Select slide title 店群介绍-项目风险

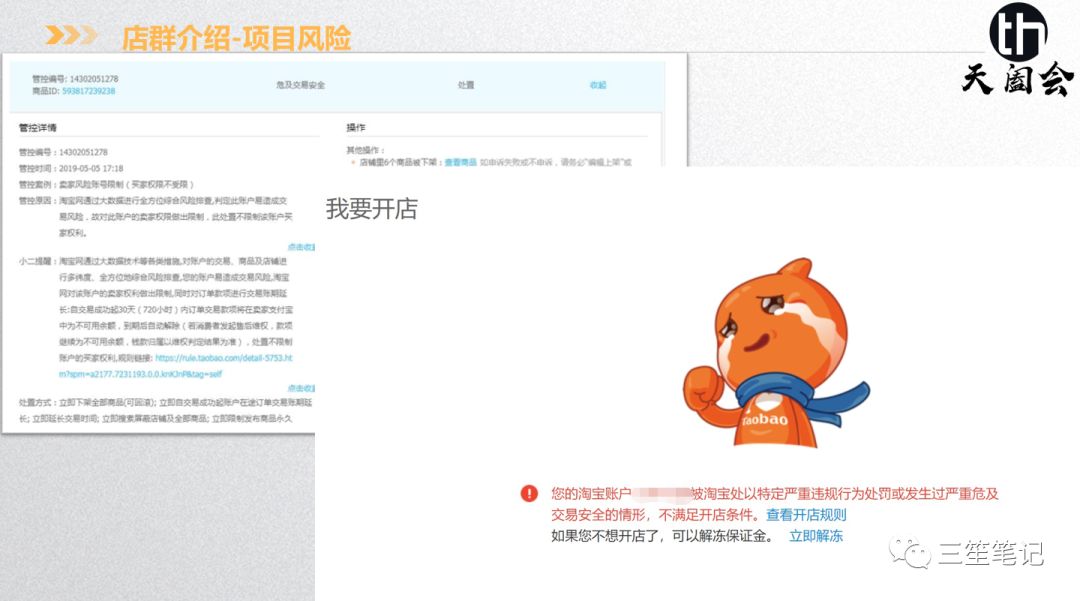(x=236, y=38)
